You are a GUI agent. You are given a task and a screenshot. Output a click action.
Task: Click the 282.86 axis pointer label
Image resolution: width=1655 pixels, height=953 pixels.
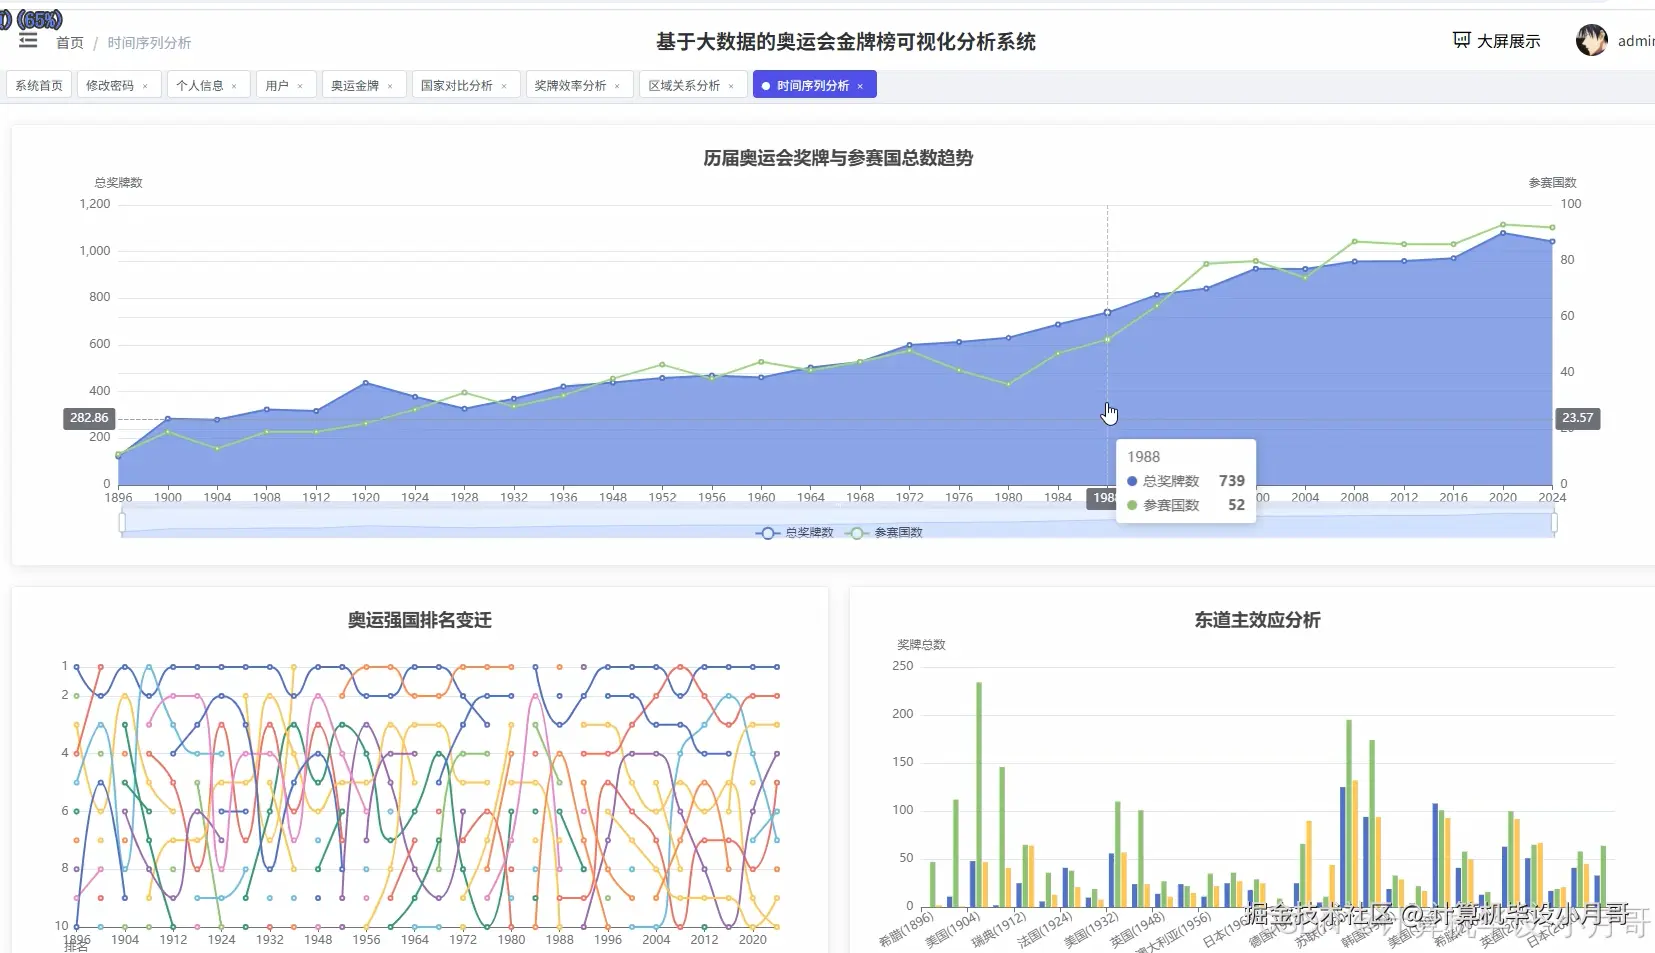(x=89, y=418)
